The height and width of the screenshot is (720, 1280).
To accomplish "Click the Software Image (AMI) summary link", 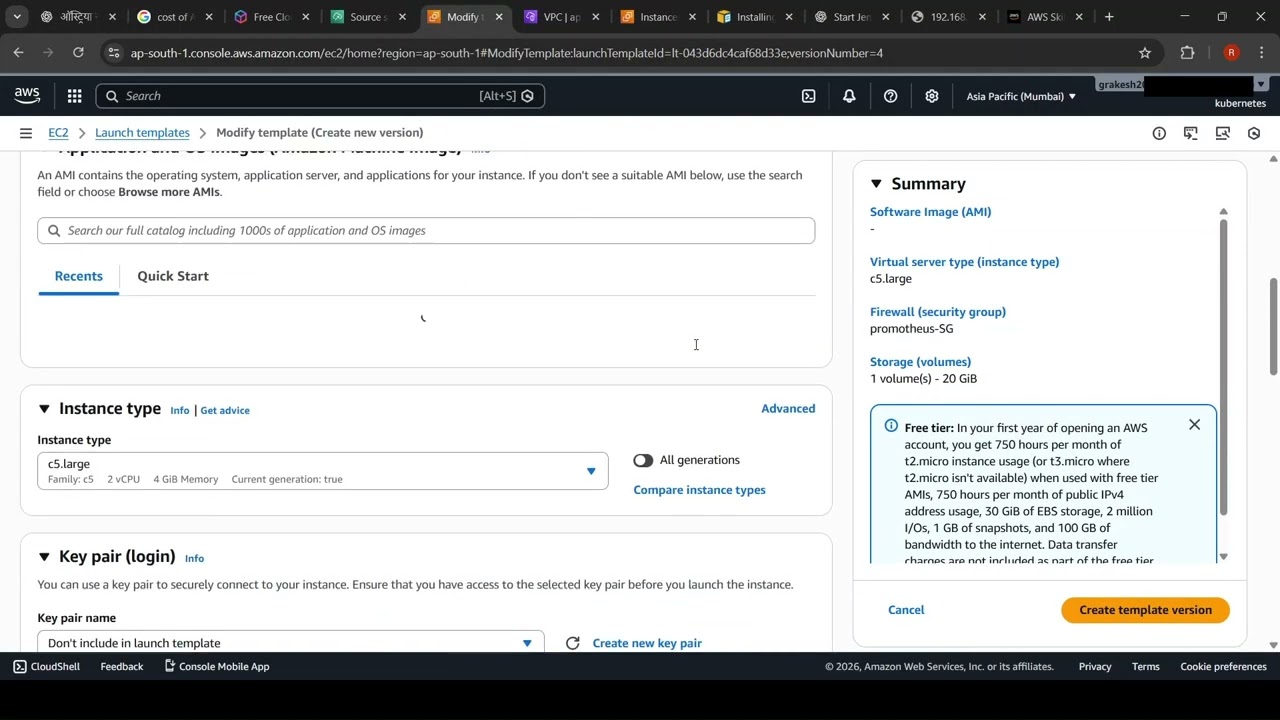I will click(930, 212).
